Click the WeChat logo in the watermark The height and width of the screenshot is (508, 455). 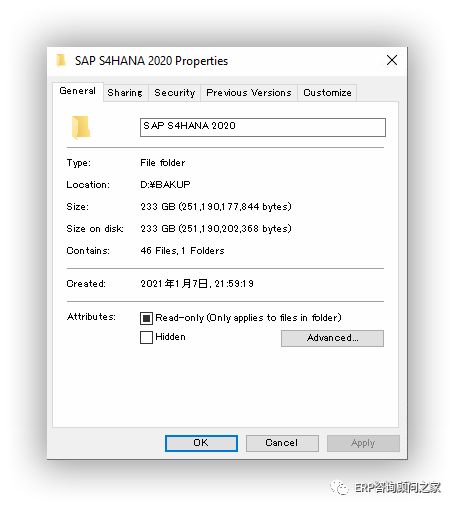[339, 488]
